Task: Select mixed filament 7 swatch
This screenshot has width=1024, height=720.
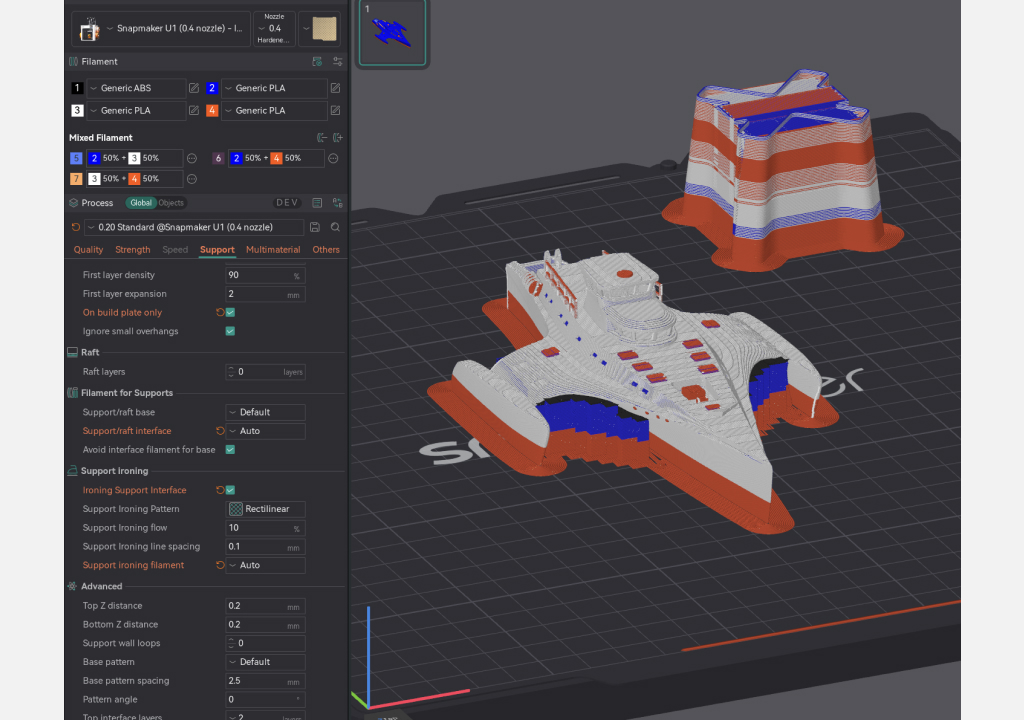Action: (x=76, y=178)
